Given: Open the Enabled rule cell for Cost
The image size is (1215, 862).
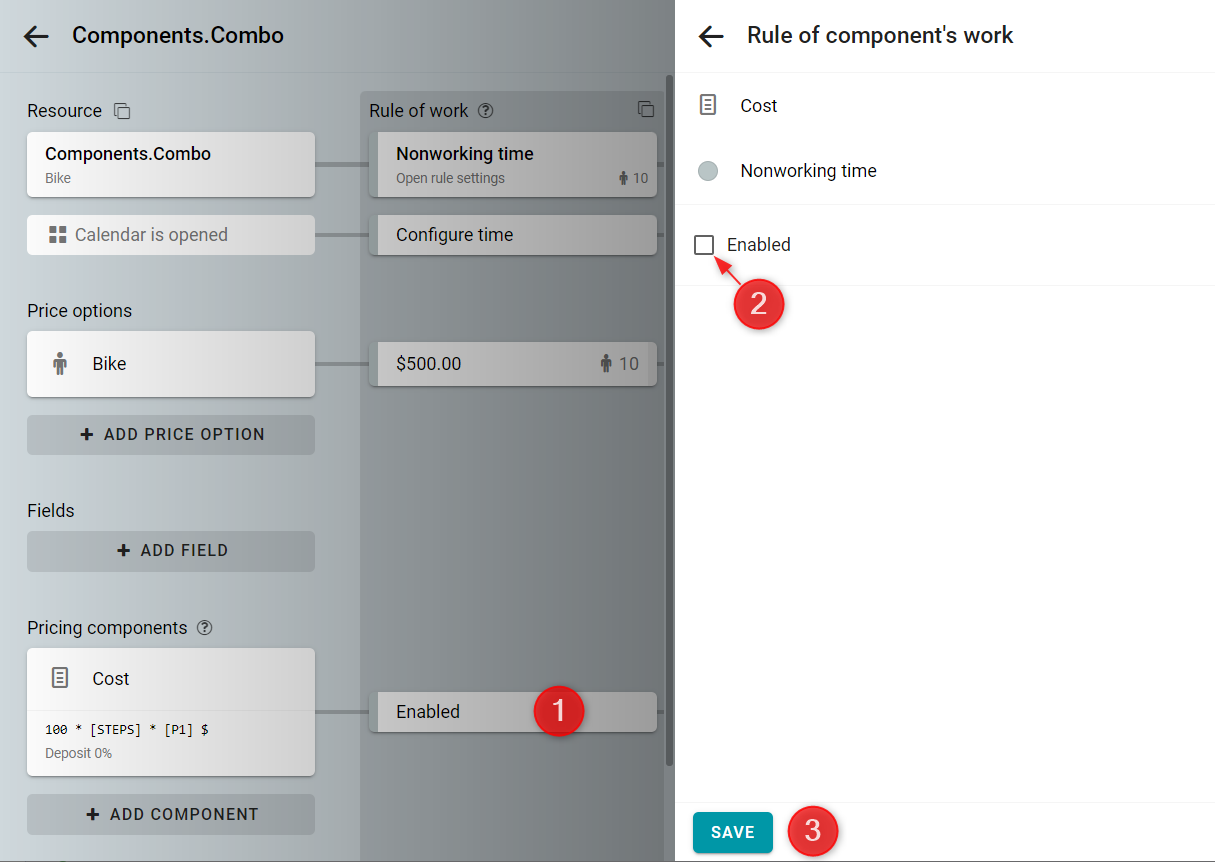Looking at the screenshot, I should coord(513,712).
